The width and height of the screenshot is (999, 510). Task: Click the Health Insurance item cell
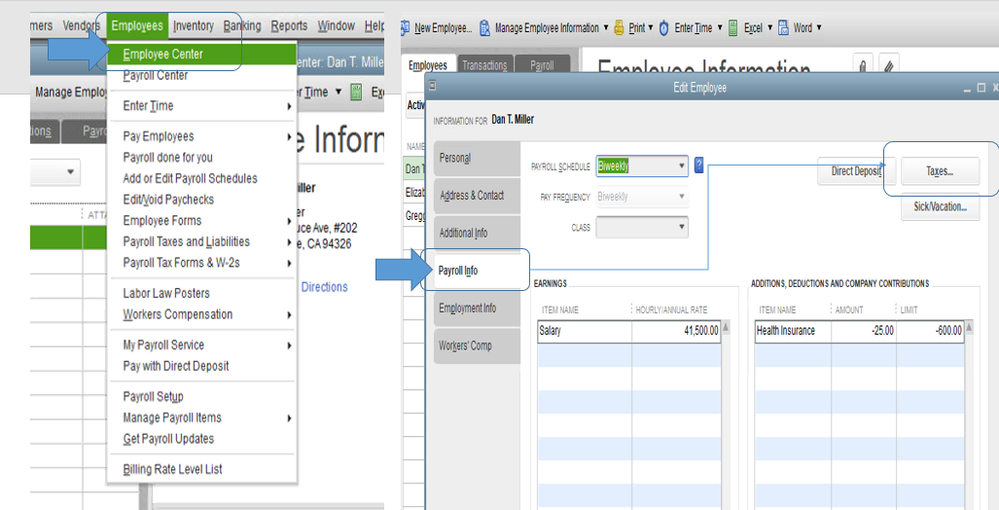(793, 331)
